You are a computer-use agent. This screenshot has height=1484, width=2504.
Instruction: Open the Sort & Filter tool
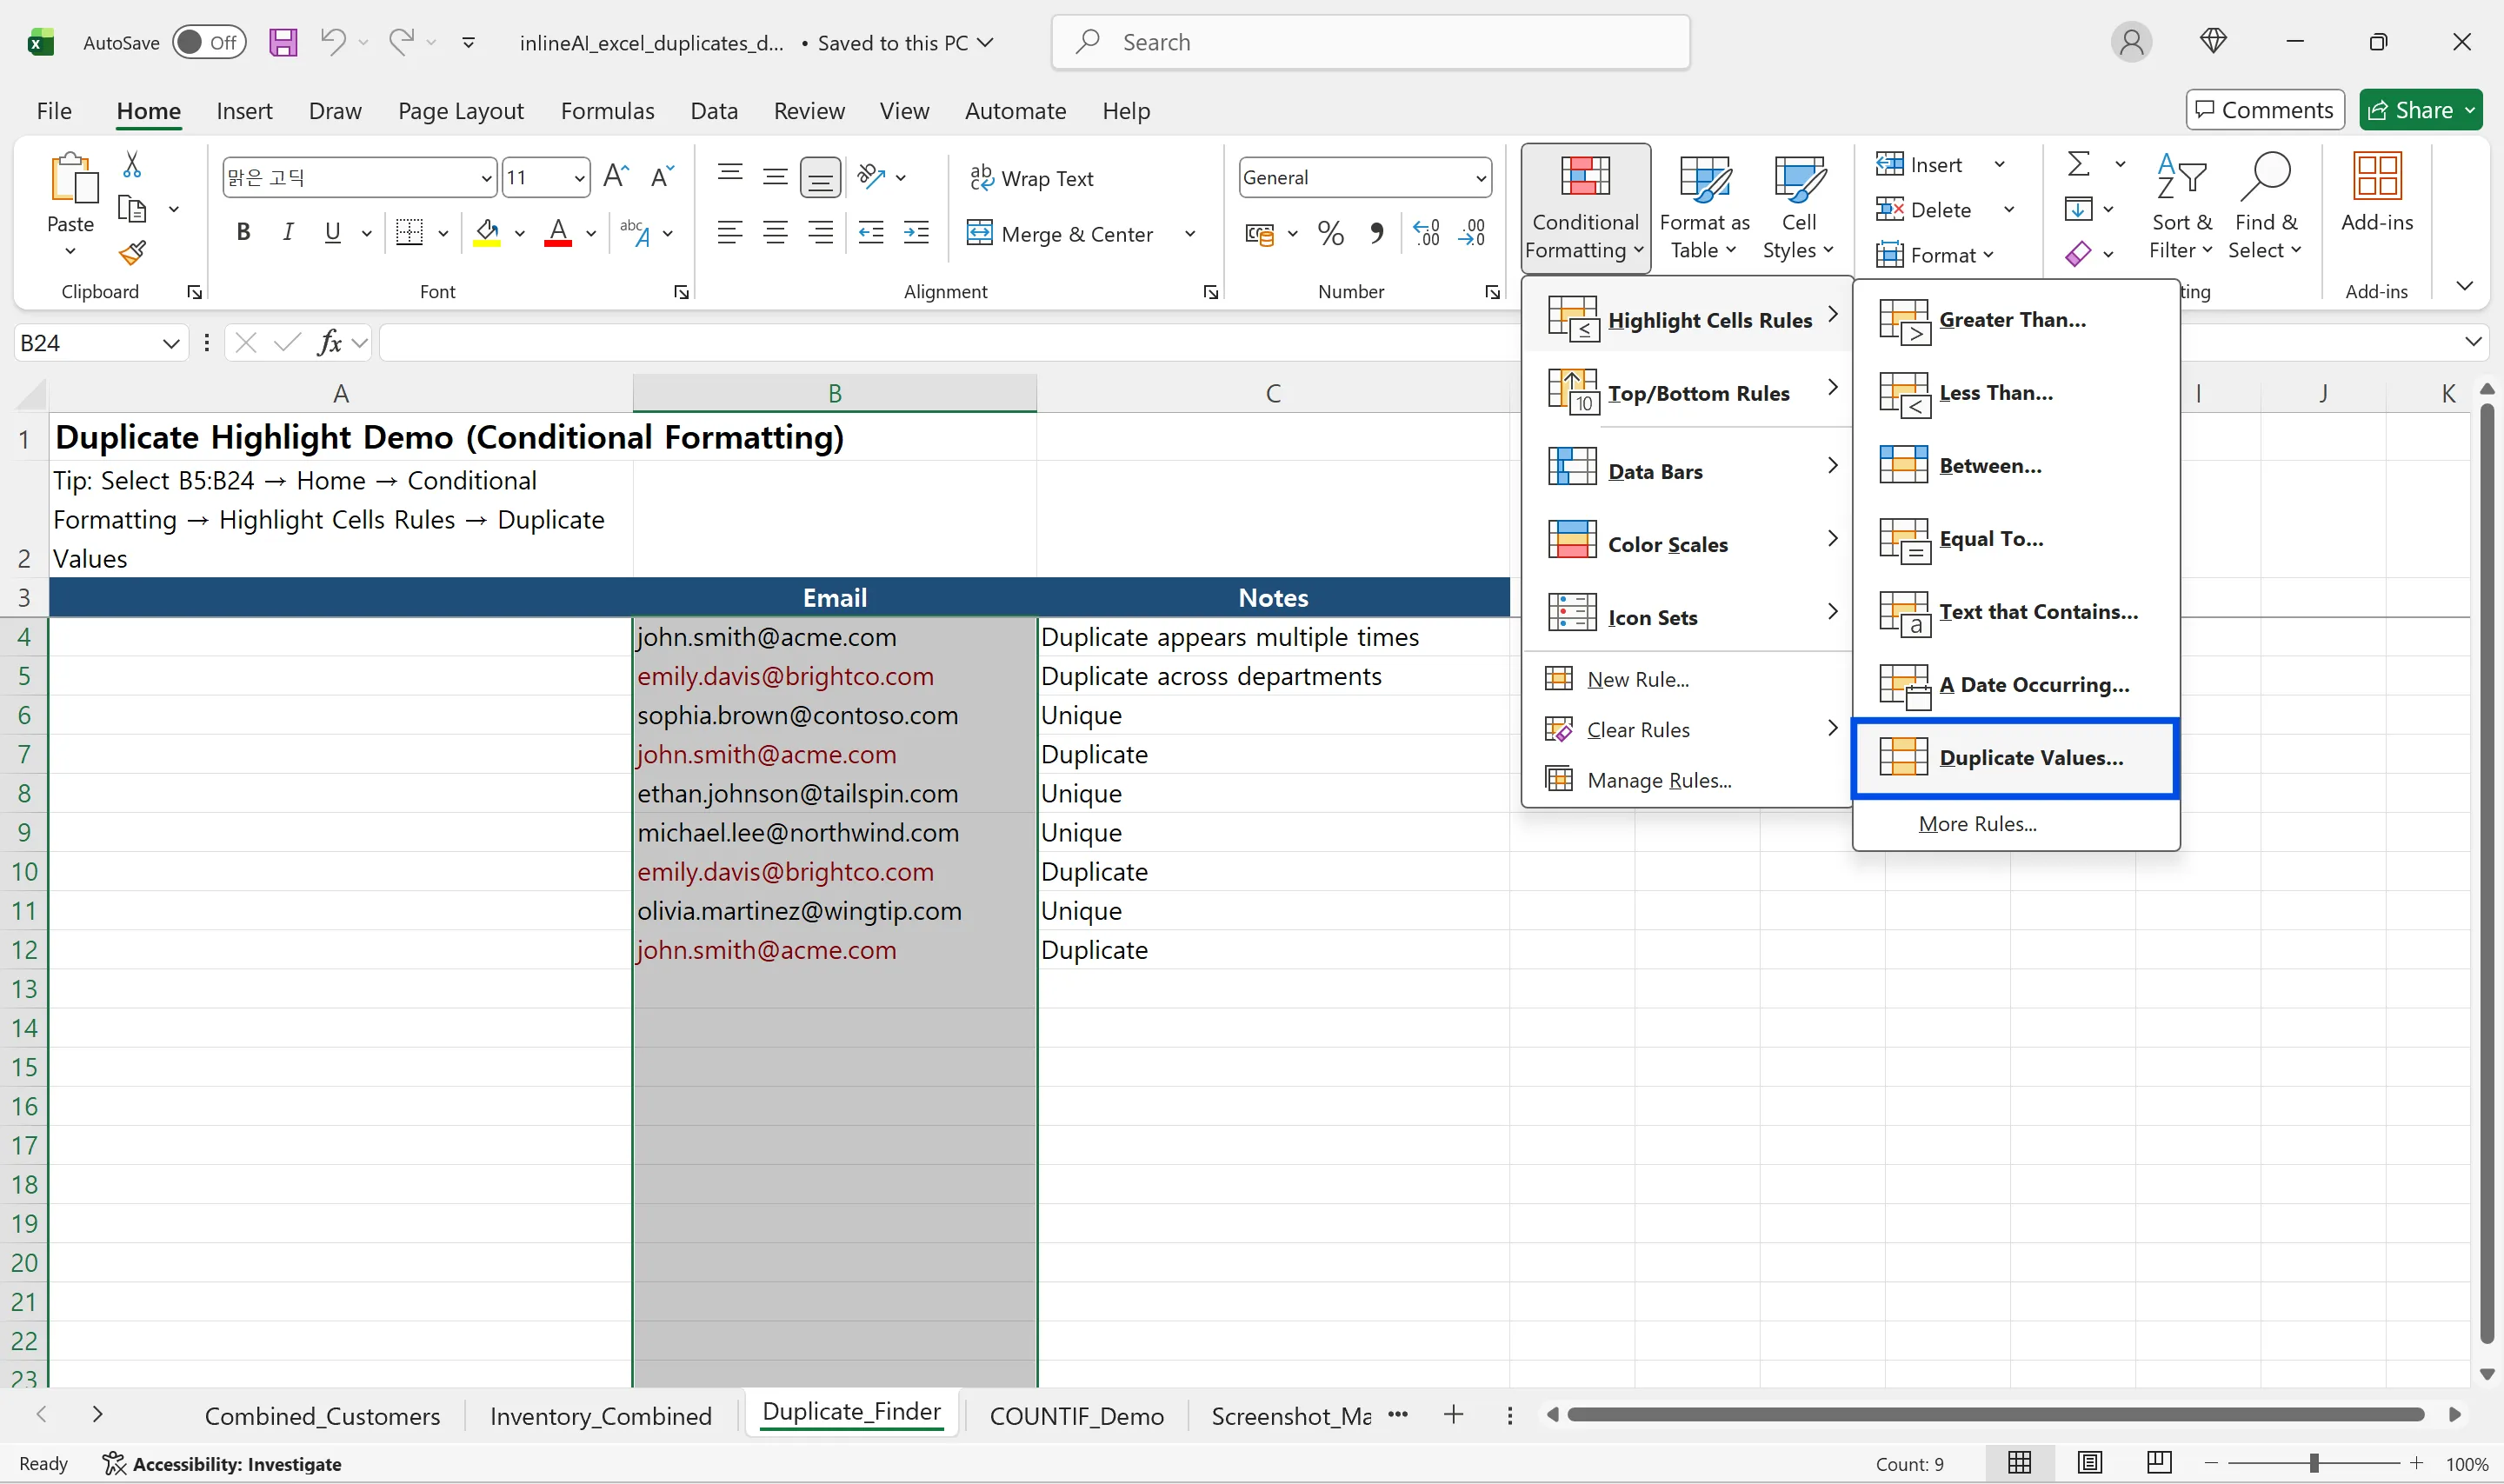(2181, 205)
